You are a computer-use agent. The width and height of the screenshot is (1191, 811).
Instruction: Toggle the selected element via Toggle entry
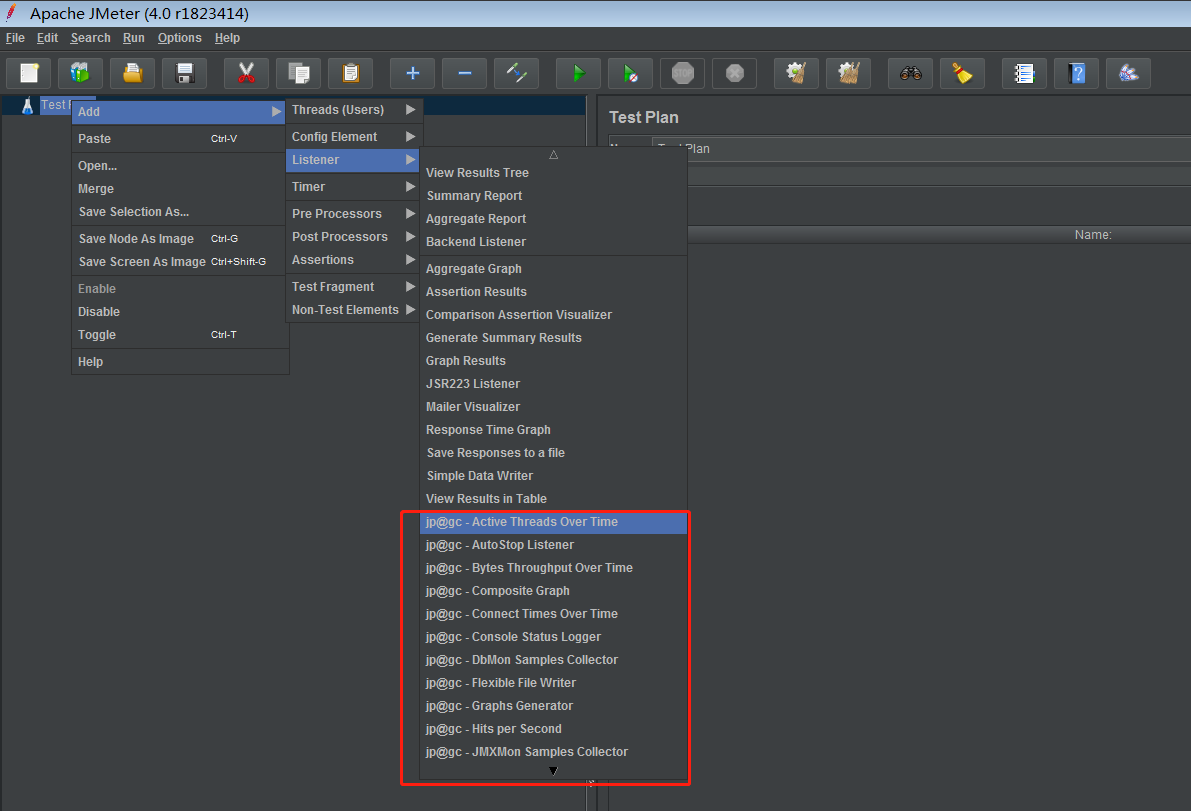tap(97, 335)
